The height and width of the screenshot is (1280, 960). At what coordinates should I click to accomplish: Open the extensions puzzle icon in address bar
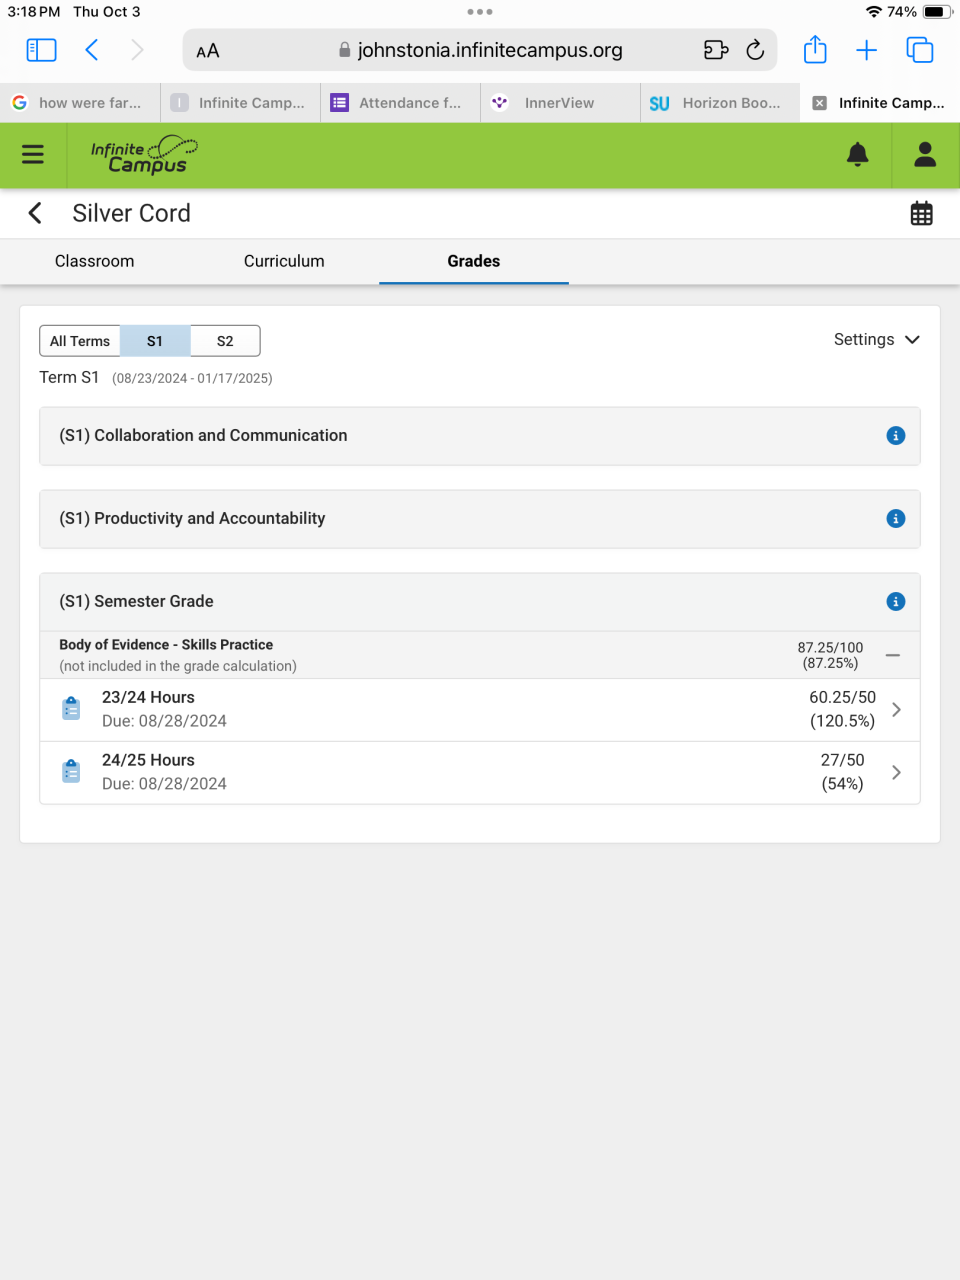point(716,50)
